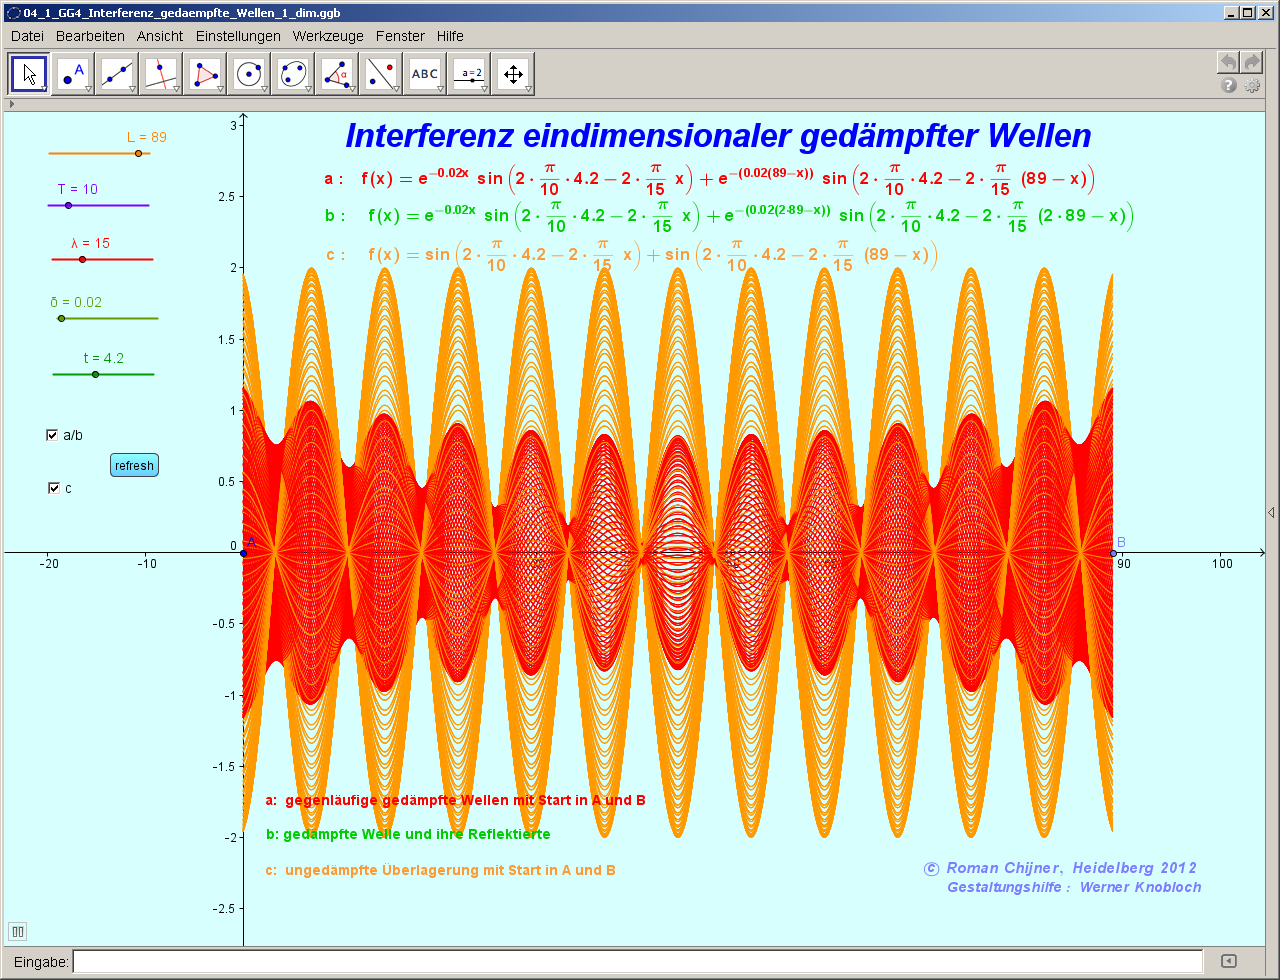Screen dimensions: 1280x980
Task: Activate the Line through Two Points tool
Action: pyautogui.click(x=117, y=73)
